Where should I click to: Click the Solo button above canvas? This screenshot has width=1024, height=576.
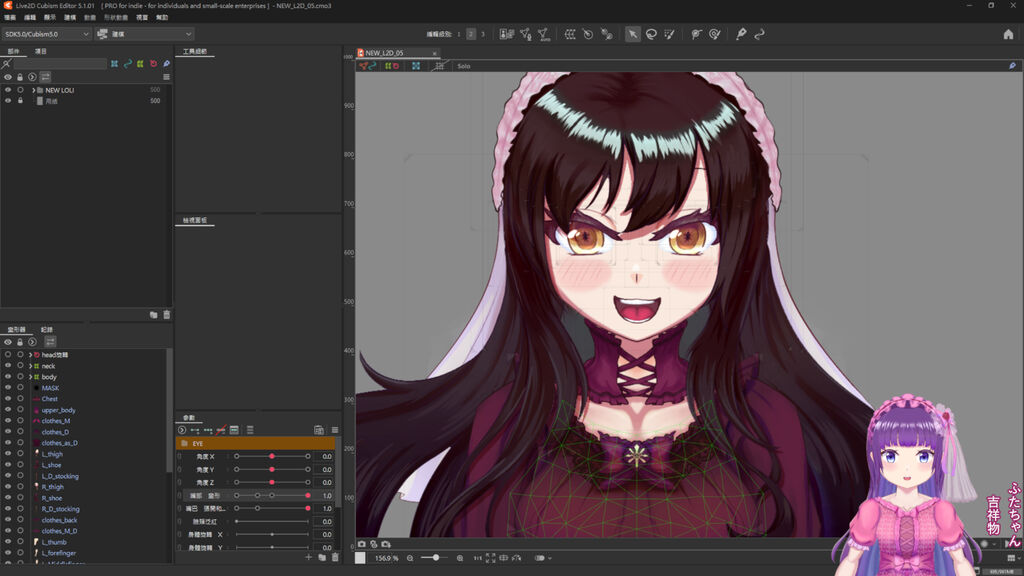pyautogui.click(x=464, y=66)
